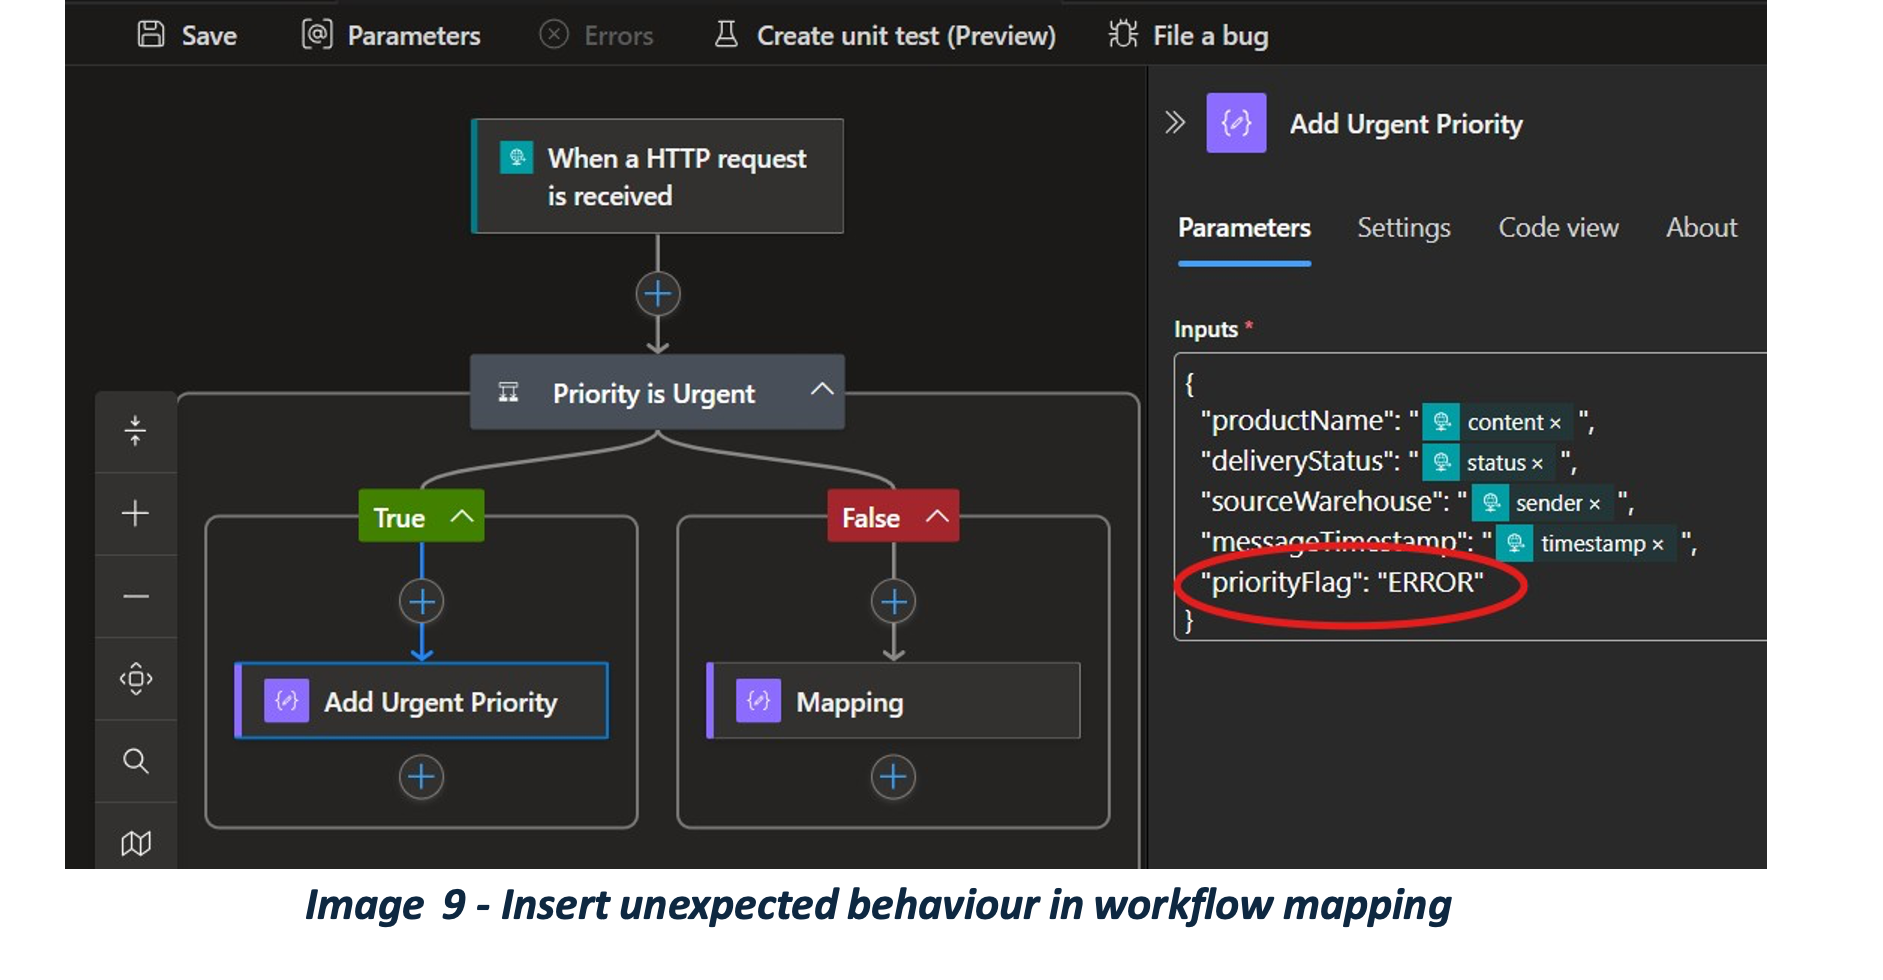
Task: Collapse the False branch
Action: [x=937, y=516]
